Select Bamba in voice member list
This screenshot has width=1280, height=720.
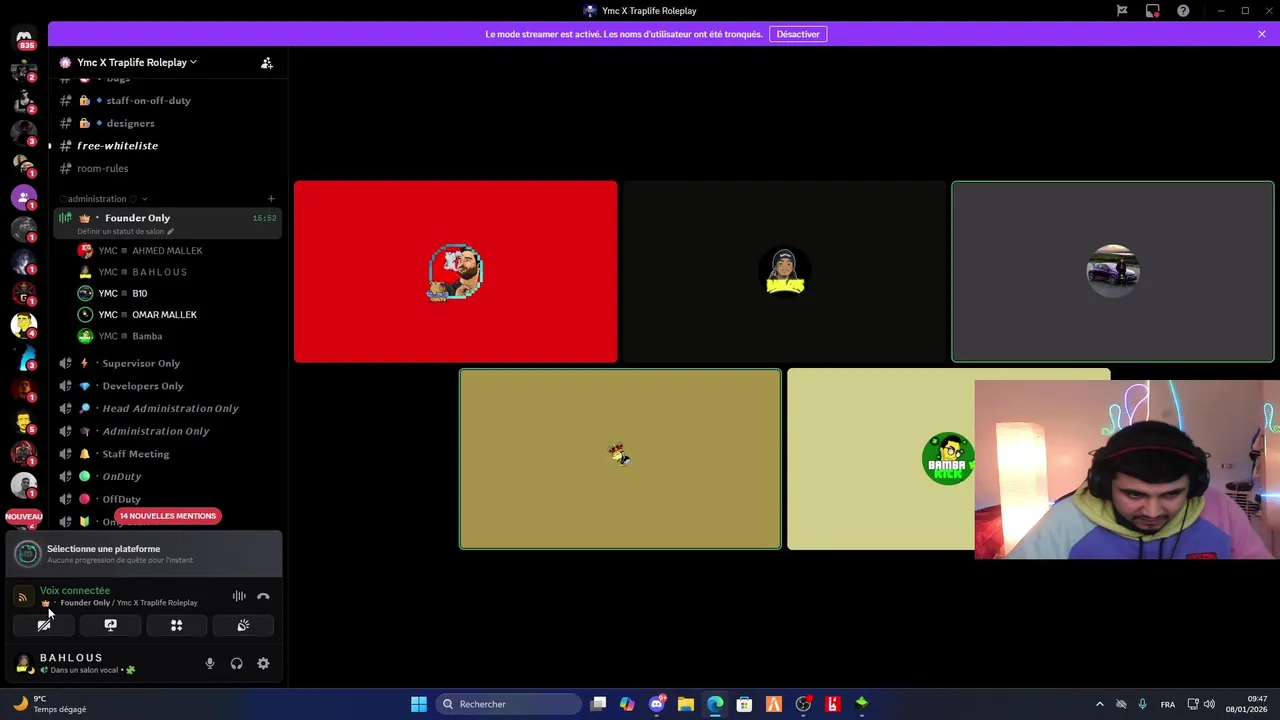point(165,336)
